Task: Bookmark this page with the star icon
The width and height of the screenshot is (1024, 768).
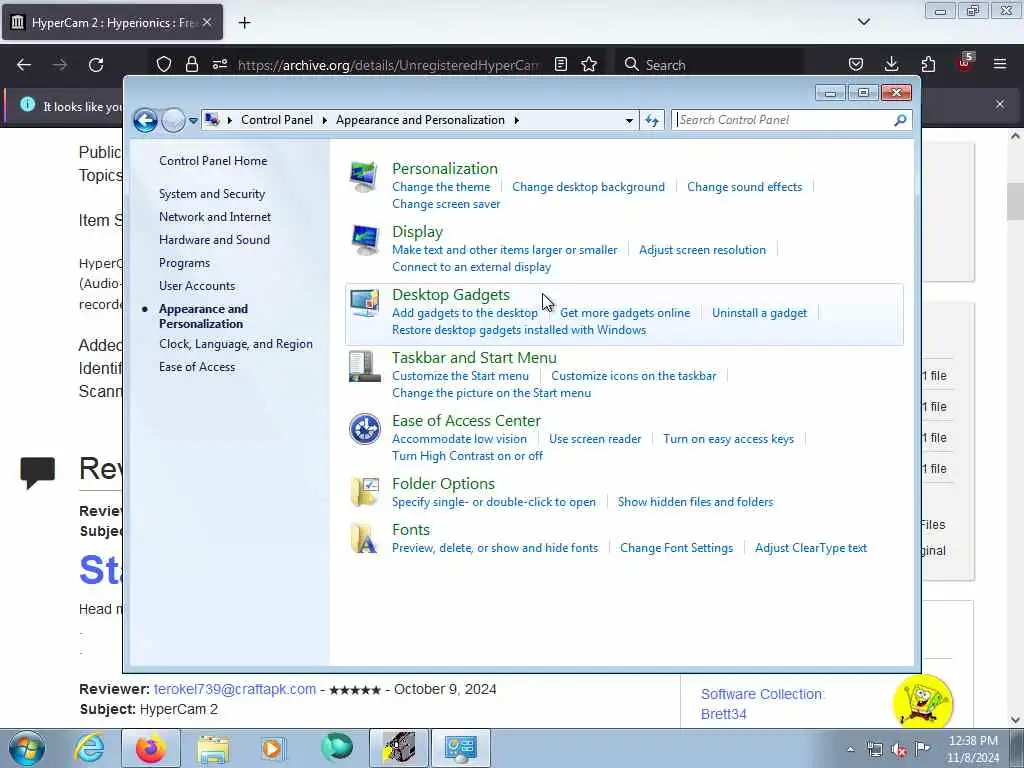Action: [589, 65]
